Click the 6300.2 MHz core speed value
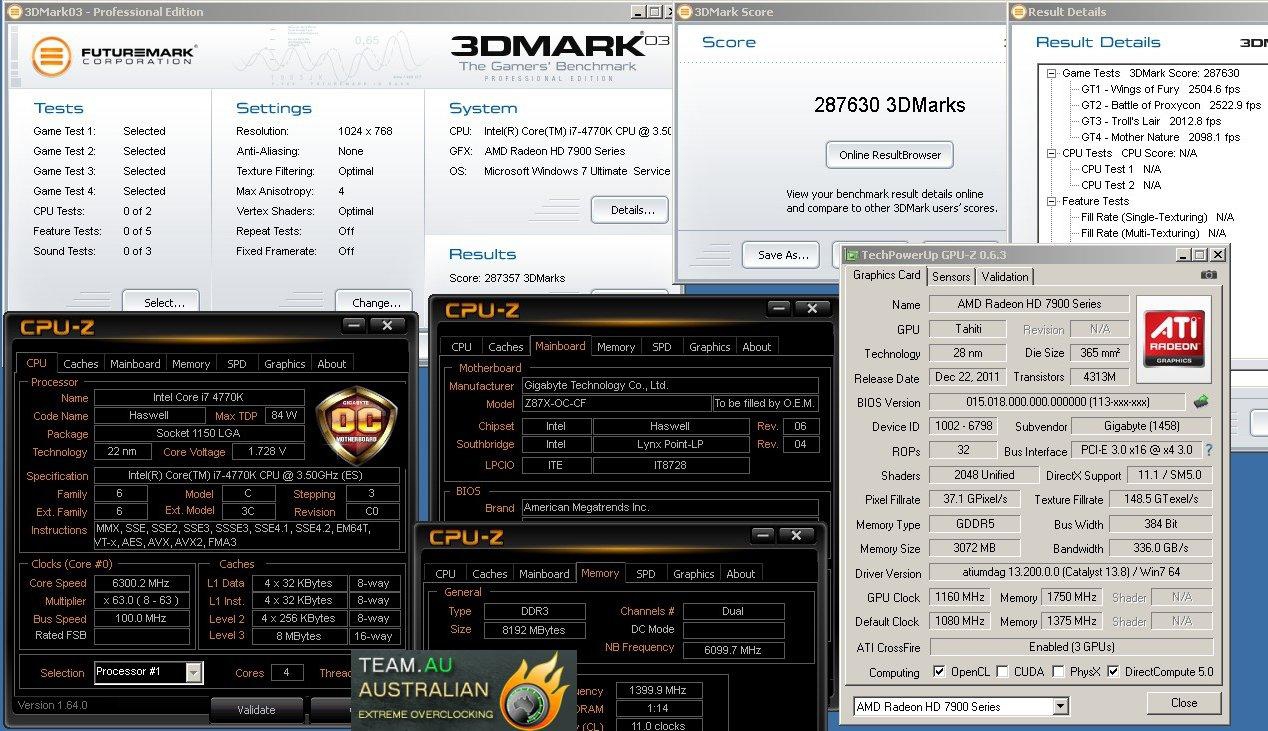This screenshot has height=731, width=1268. (x=143, y=583)
